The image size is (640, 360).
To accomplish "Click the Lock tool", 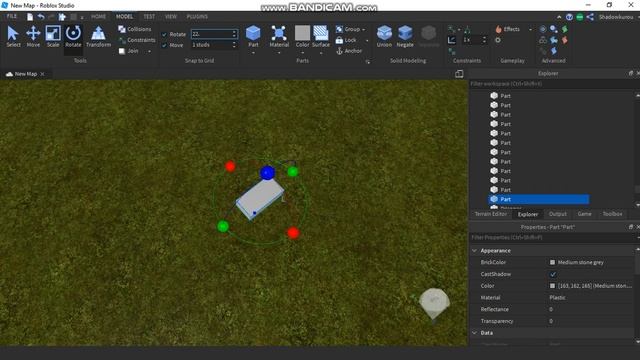I will 346,40.
